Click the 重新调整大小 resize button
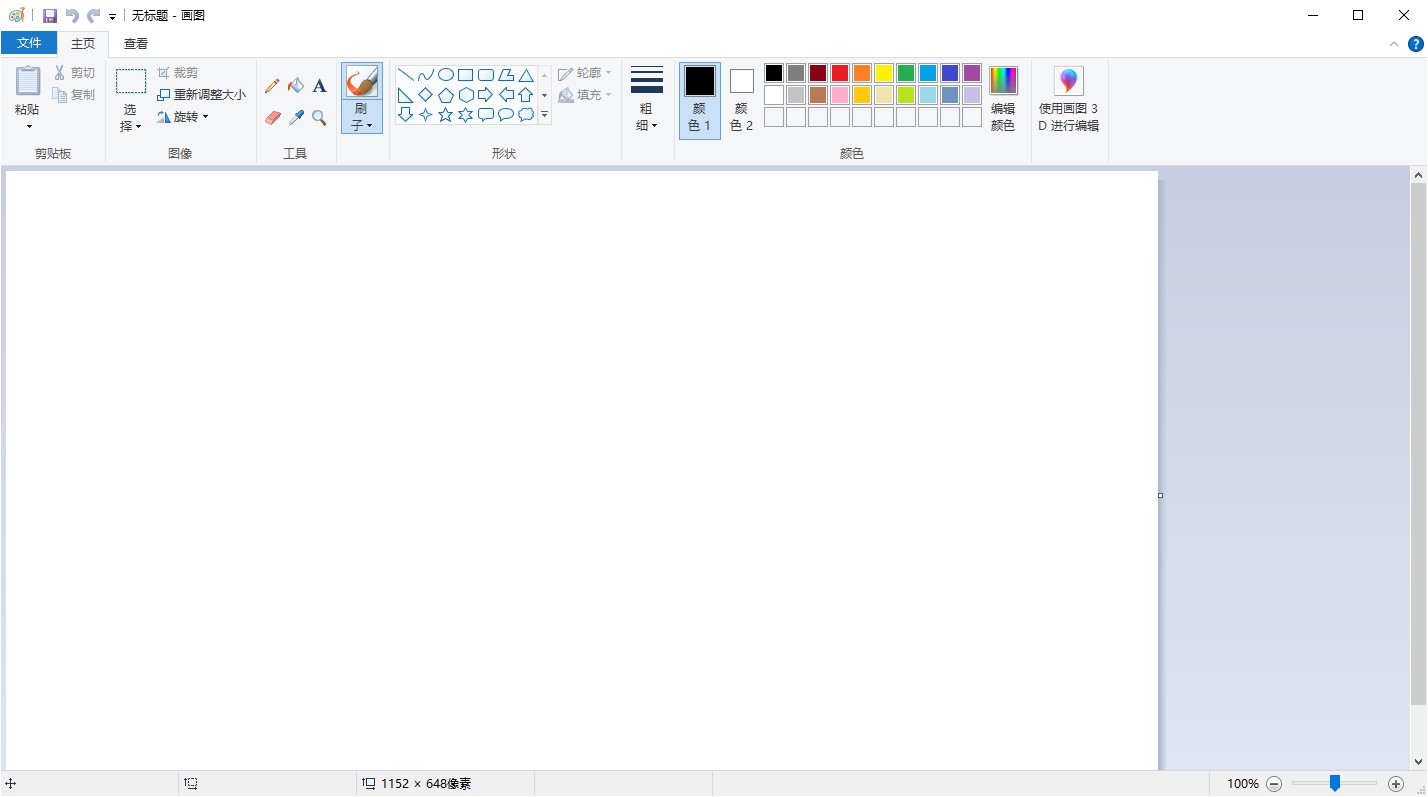The width and height of the screenshot is (1428, 797). (202, 95)
